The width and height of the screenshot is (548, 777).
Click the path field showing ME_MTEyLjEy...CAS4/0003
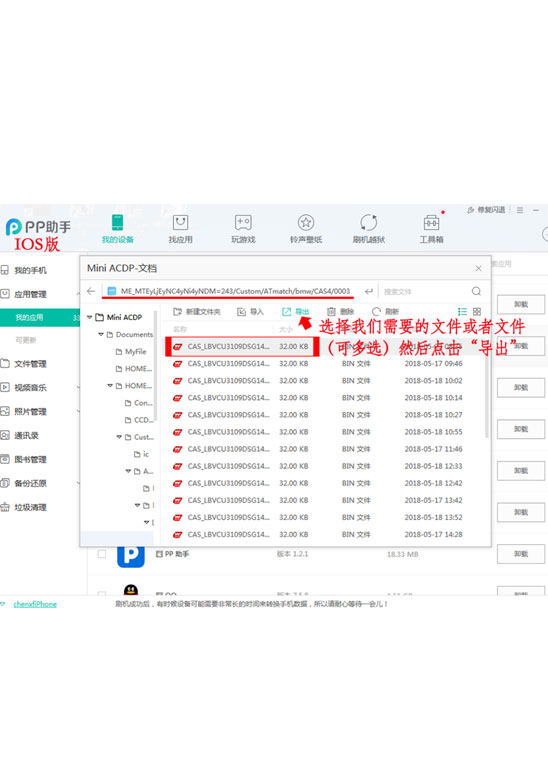228,291
